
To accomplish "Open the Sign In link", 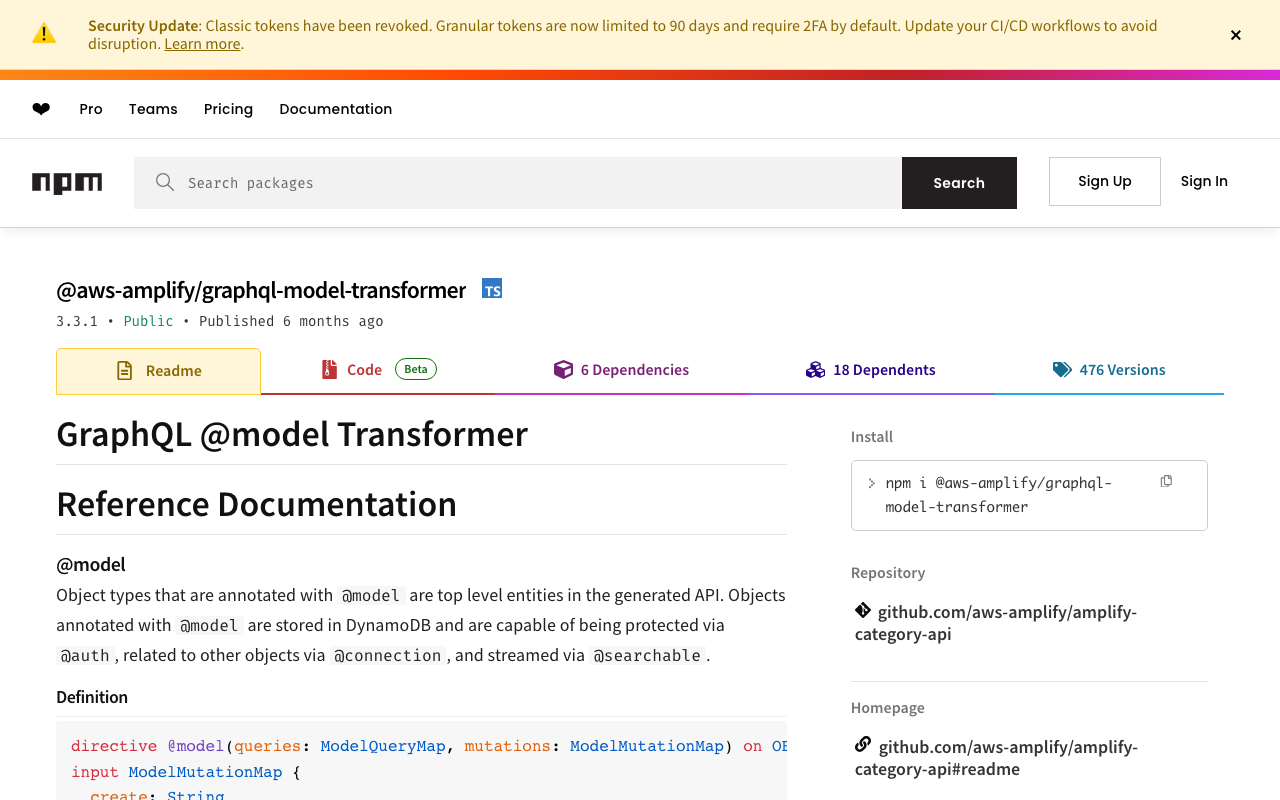I will point(1204,181).
